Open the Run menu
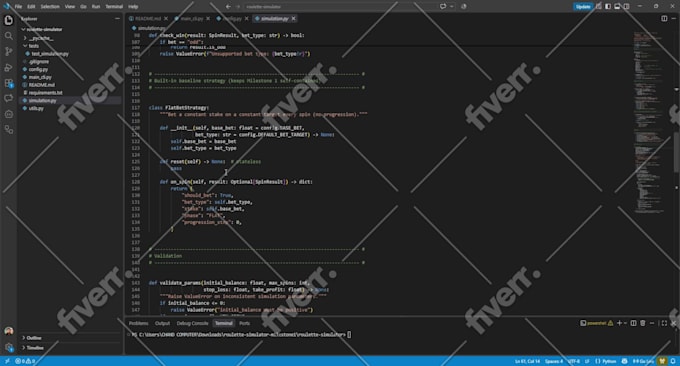The width and height of the screenshot is (680, 366). (96, 7)
